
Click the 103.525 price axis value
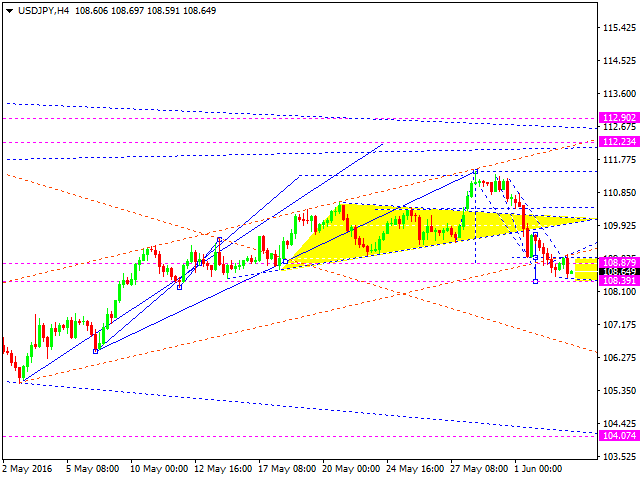pyautogui.click(x=620, y=456)
